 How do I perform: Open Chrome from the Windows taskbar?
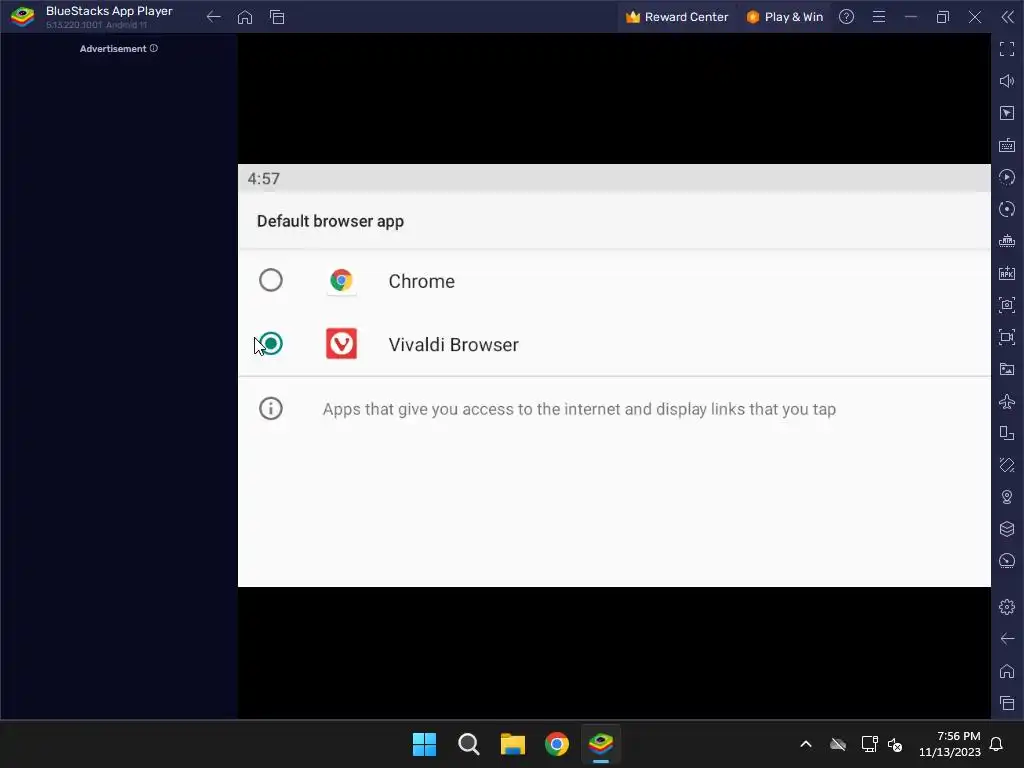556,744
